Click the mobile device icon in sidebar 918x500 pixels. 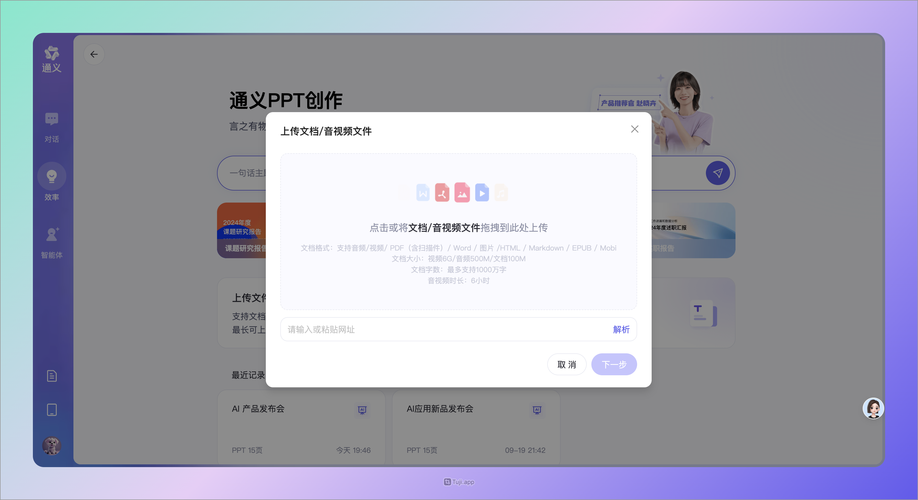click(52, 410)
